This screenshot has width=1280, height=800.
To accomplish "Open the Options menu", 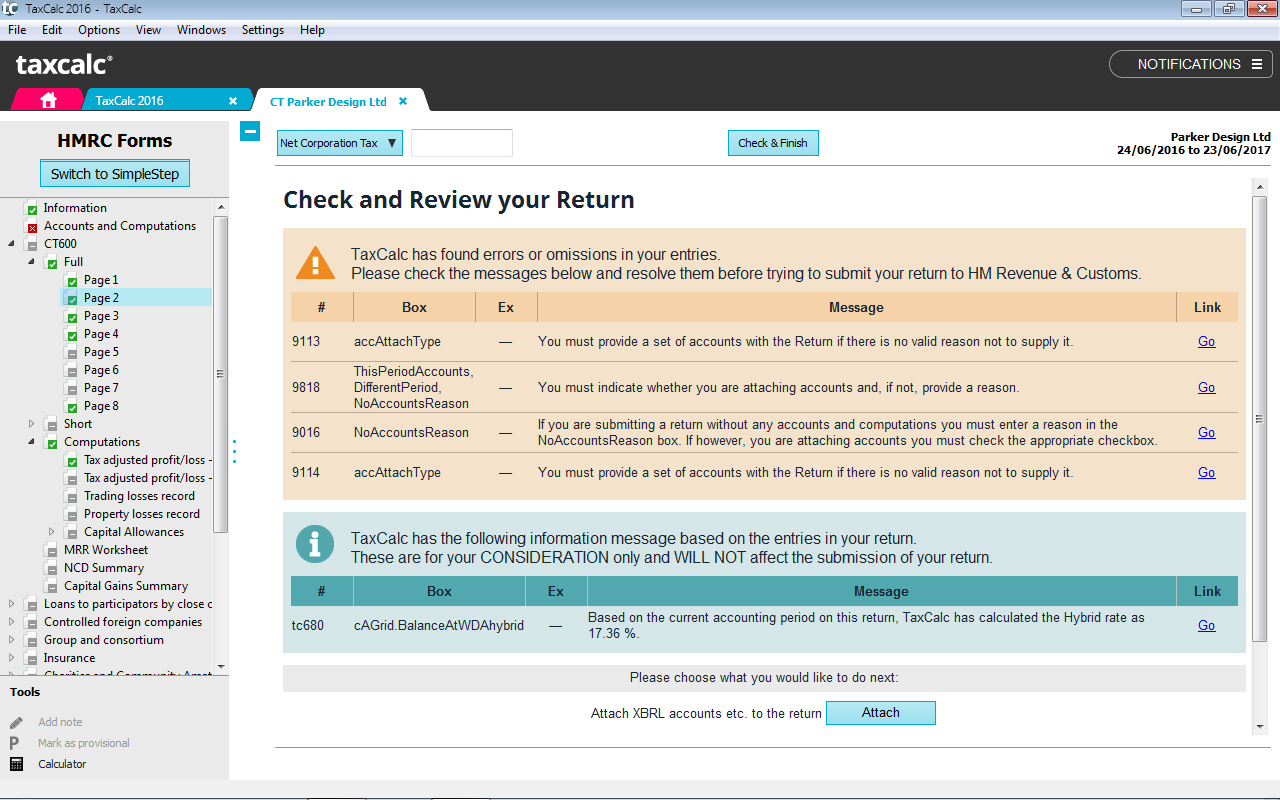I will click(x=98, y=30).
